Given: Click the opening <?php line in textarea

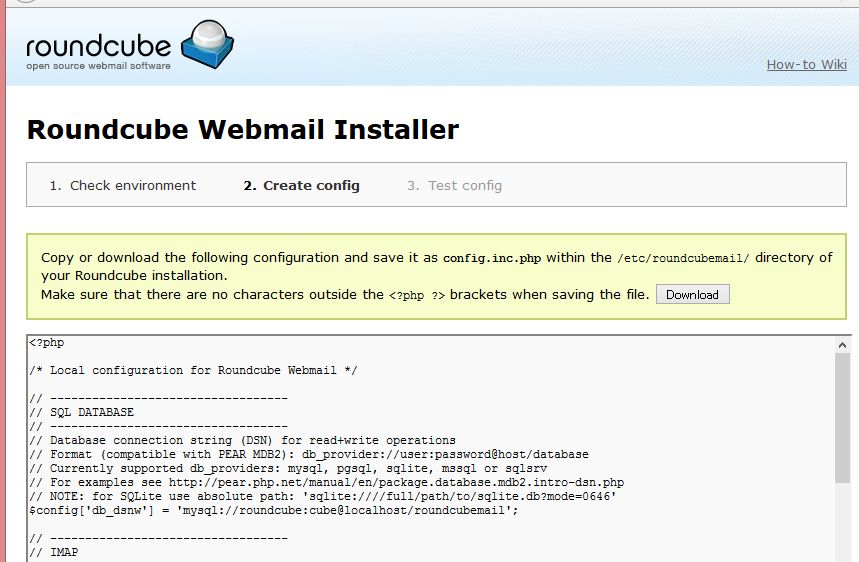Looking at the screenshot, I should coord(47,343).
